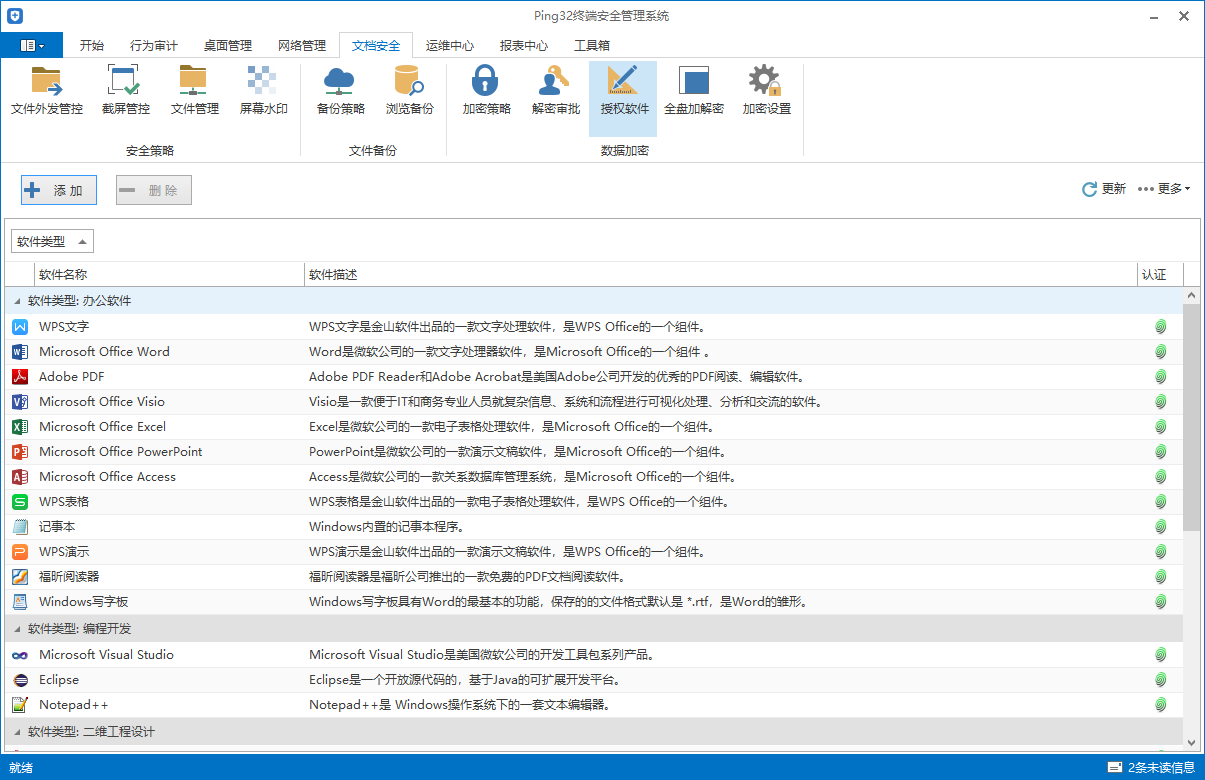Switch to the 运维中心 tab
Screen dimensions: 1205x780
[449, 45]
